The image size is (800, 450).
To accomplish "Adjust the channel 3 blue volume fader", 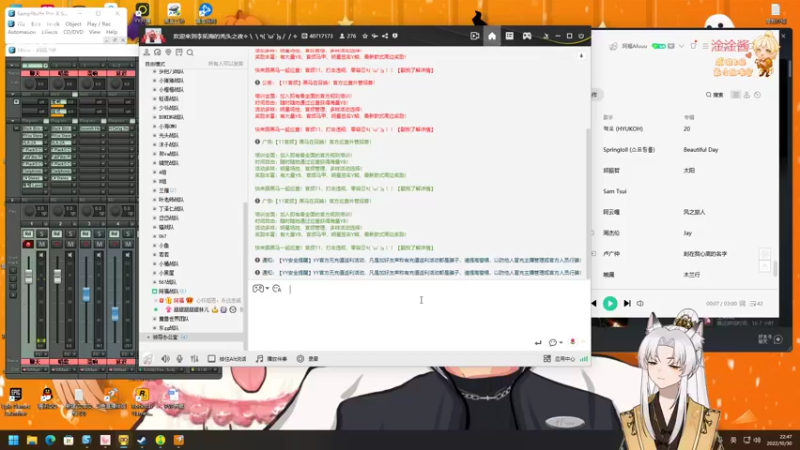I will click(x=86, y=294).
